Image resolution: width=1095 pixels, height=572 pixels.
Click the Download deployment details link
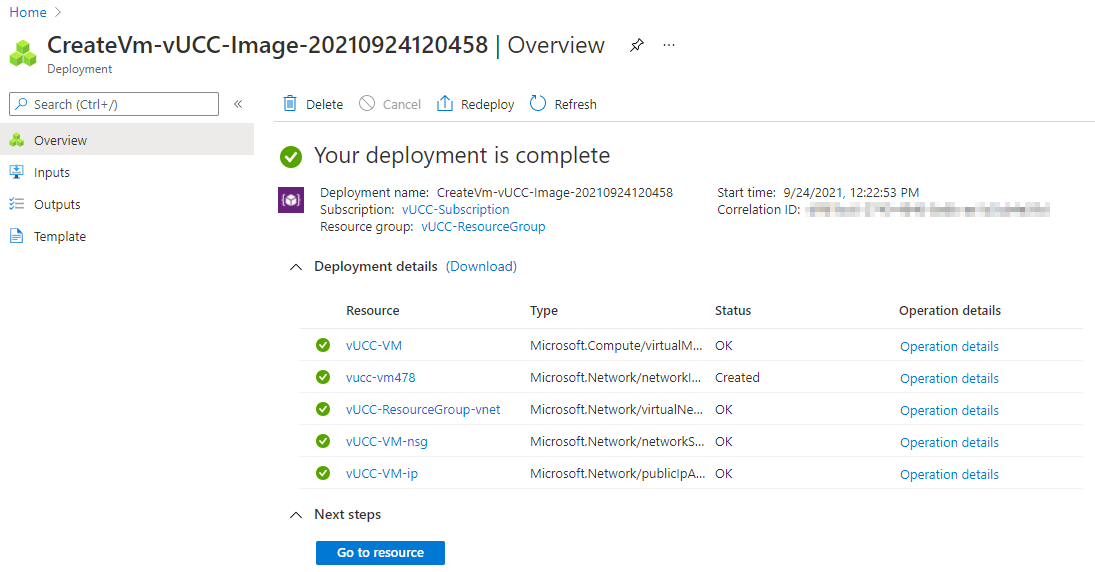click(x=481, y=267)
